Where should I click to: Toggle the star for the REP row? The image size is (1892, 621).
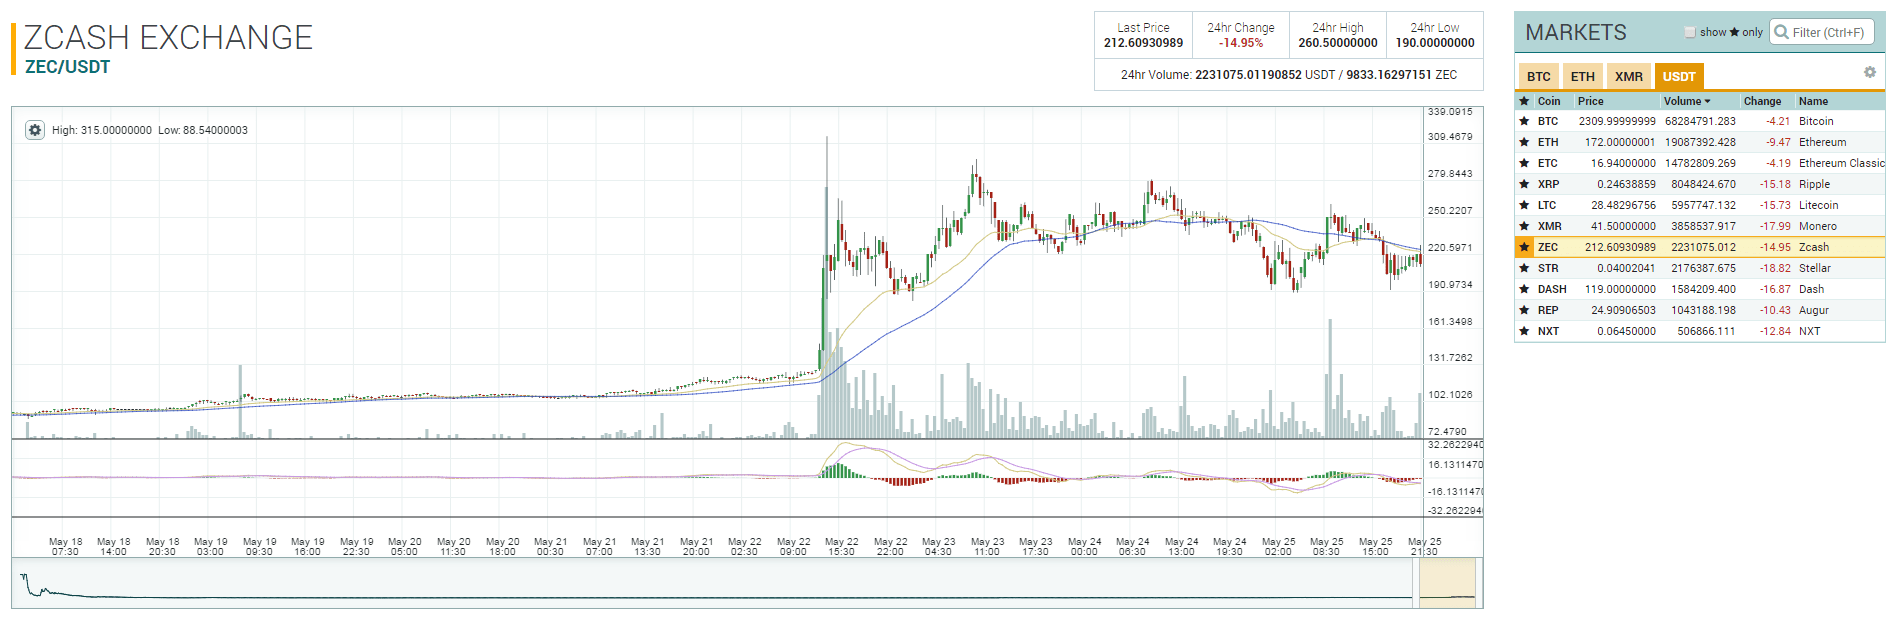1524,310
